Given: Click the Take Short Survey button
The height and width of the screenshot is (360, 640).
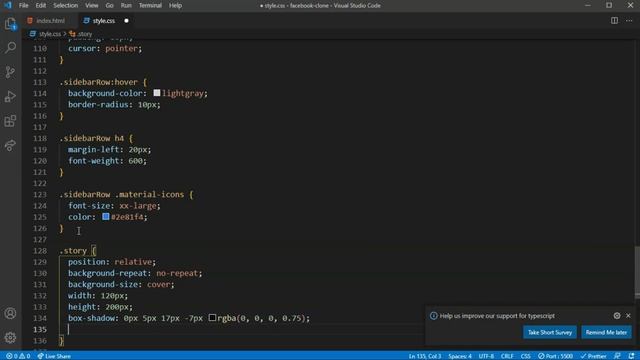Looking at the screenshot, I should pyautogui.click(x=550, y=332).
